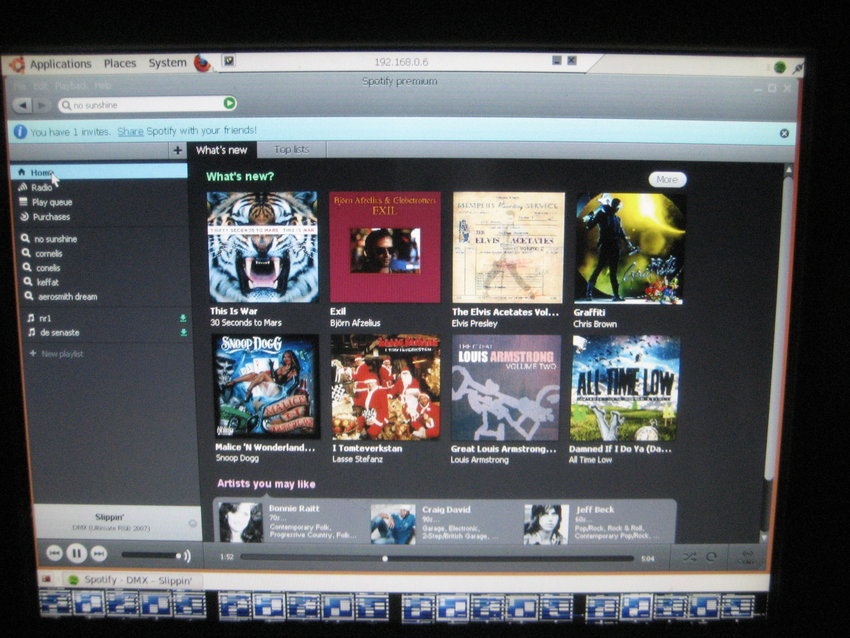Viewport: 850px width, 638px height.
Task: Open the 'nr1' playlist
Action: tap(44, 318)
